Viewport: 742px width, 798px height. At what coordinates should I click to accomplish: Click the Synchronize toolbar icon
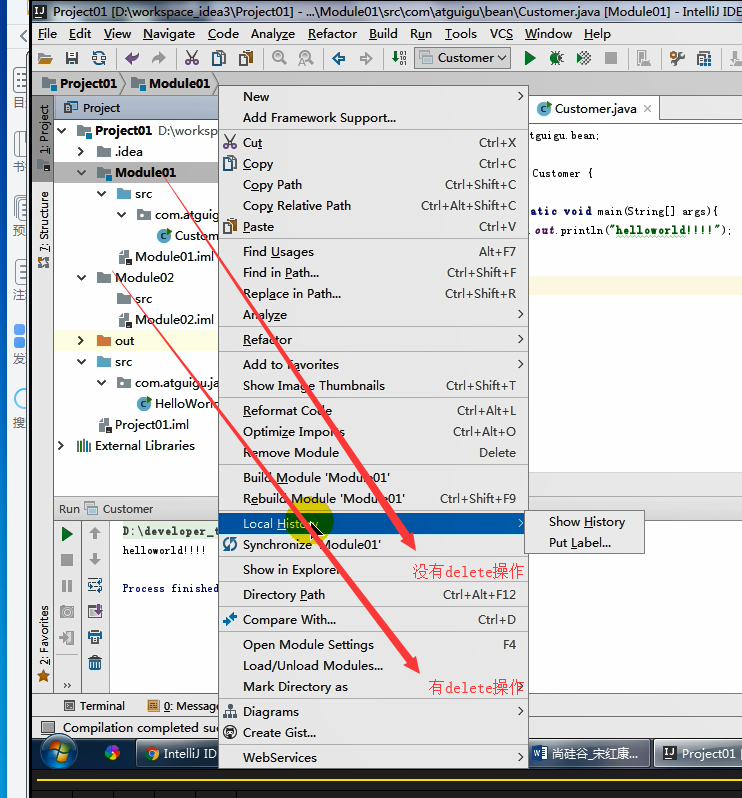tap(99, 59)
